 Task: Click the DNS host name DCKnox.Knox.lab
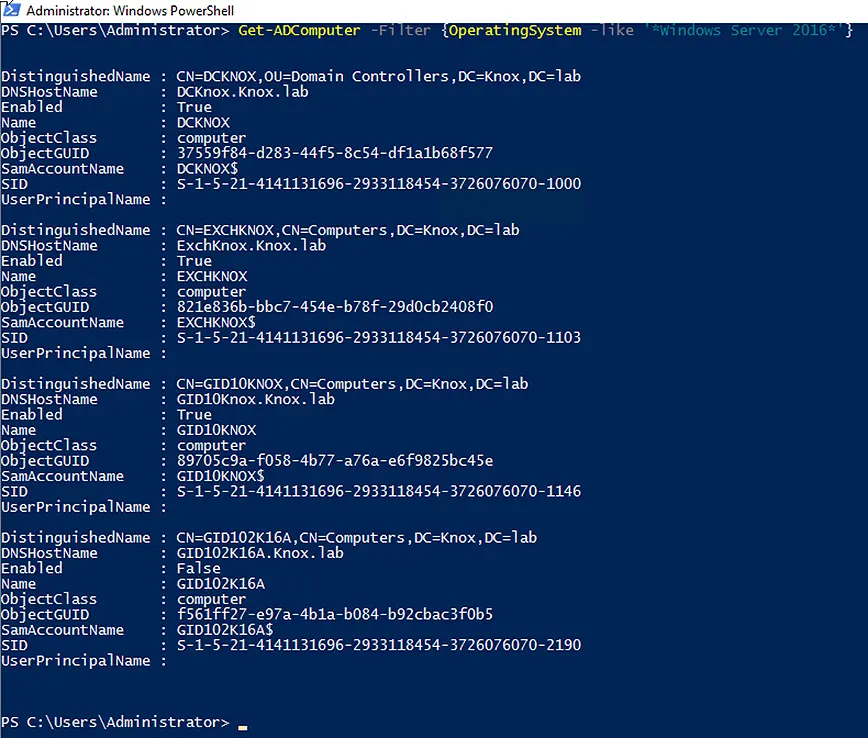(242, 92)
